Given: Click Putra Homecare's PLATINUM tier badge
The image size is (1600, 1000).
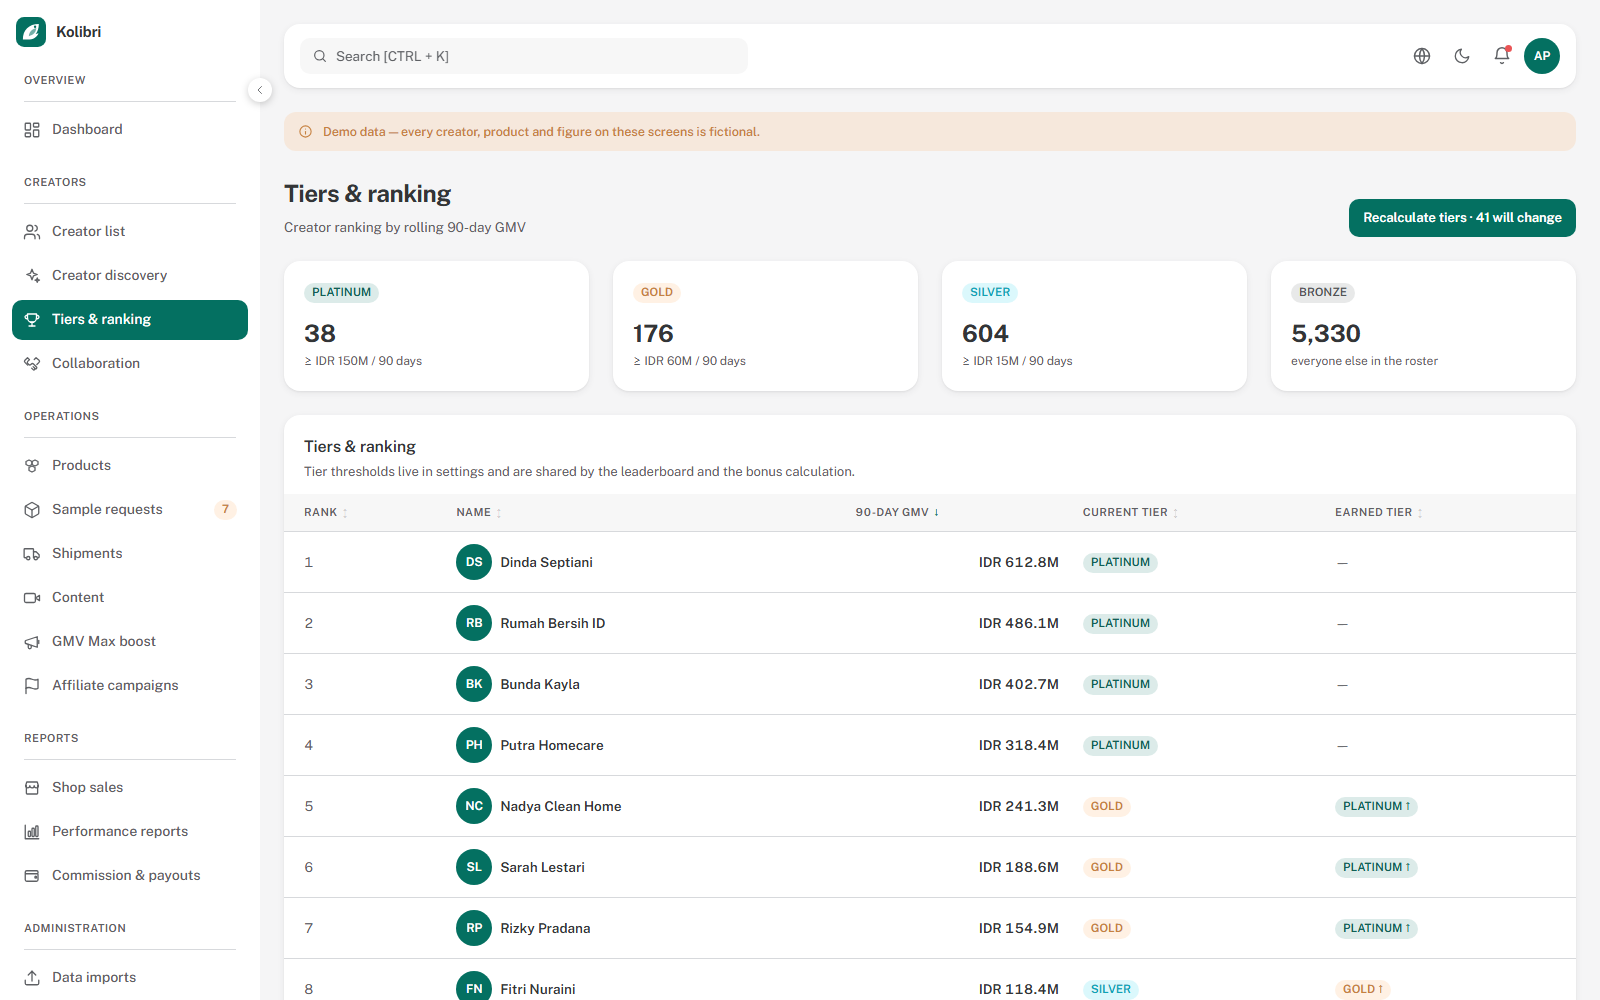Looking at the screenshot, I should (x=1120, y=745).
